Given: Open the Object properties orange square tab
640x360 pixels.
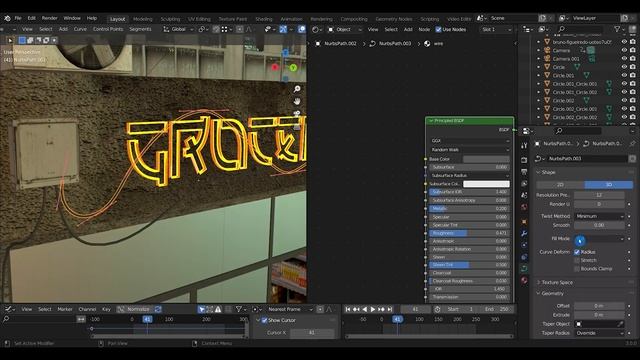Looking at the screenshot, I should [524, 222].
